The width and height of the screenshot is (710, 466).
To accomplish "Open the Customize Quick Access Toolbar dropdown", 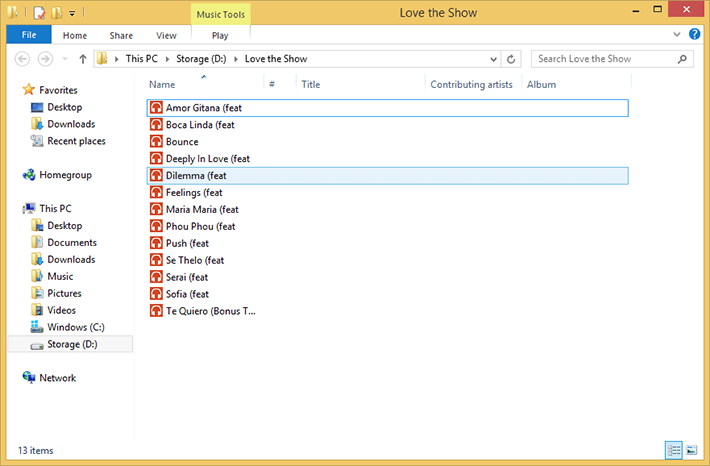I will point(72,13).
